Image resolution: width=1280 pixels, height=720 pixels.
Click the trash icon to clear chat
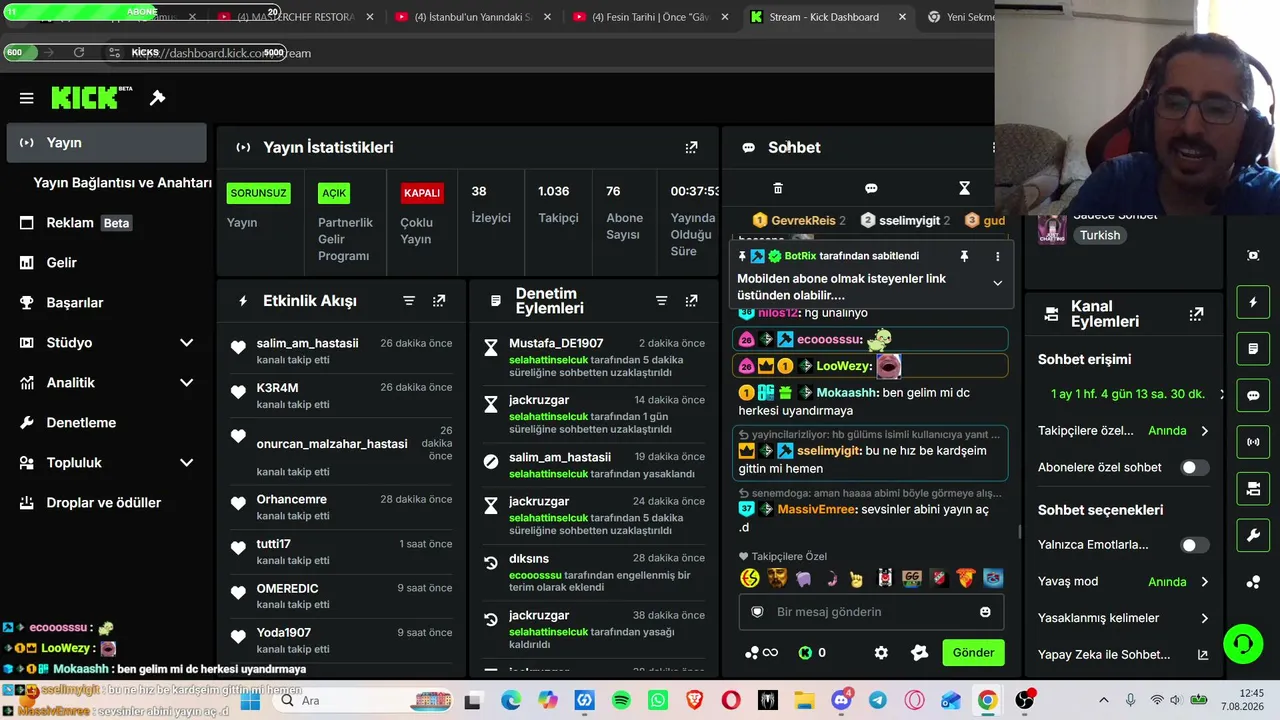coord(778,188)
